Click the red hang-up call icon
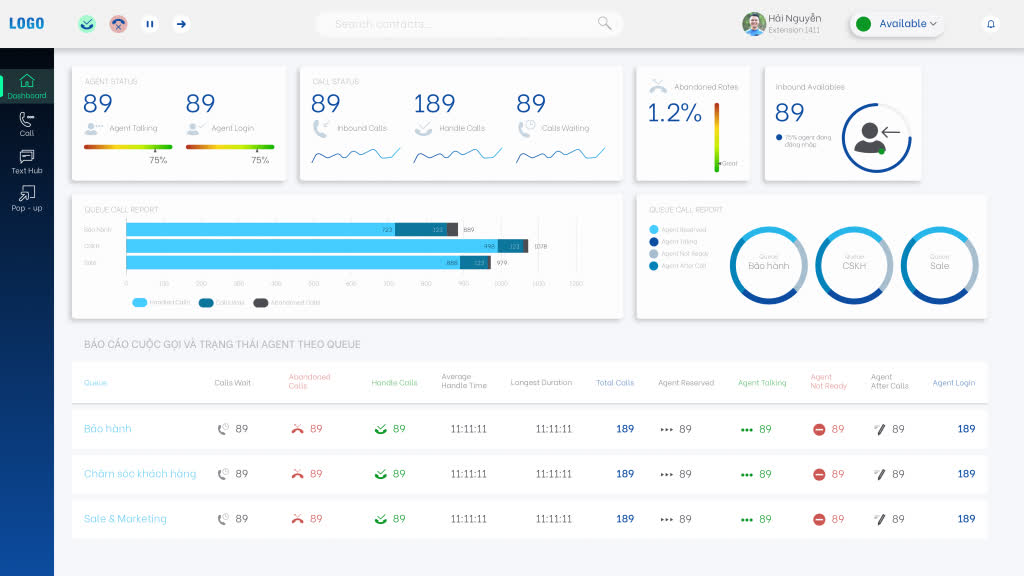 pyautogui.click(x=118, y=23)
